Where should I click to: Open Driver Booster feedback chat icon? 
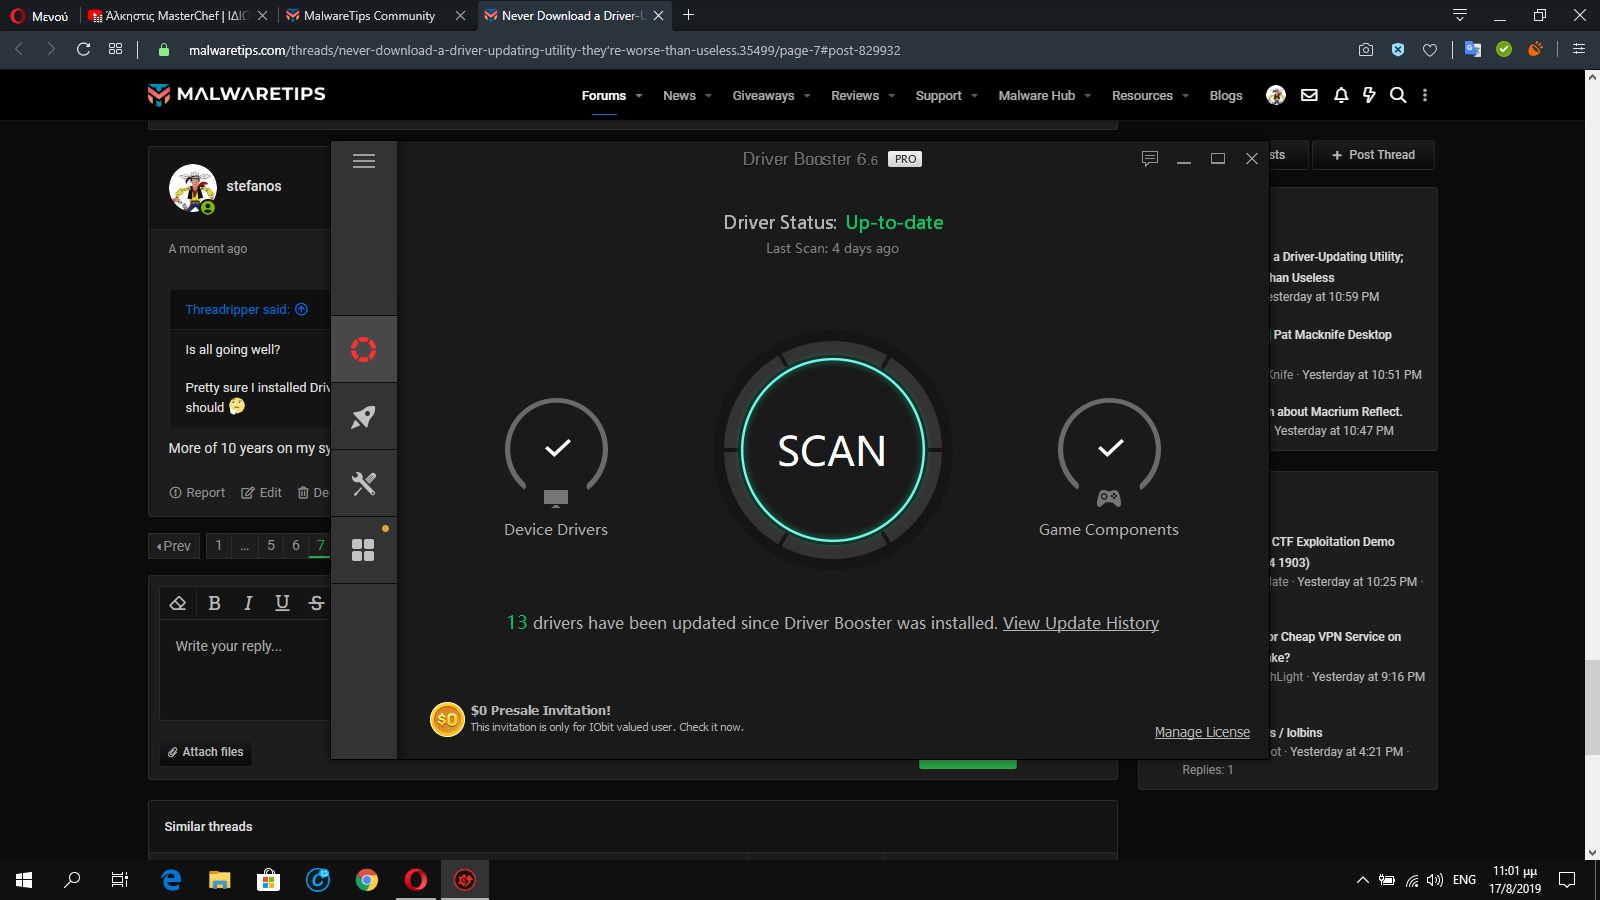pyautogui.click(x=1150, y=158)
